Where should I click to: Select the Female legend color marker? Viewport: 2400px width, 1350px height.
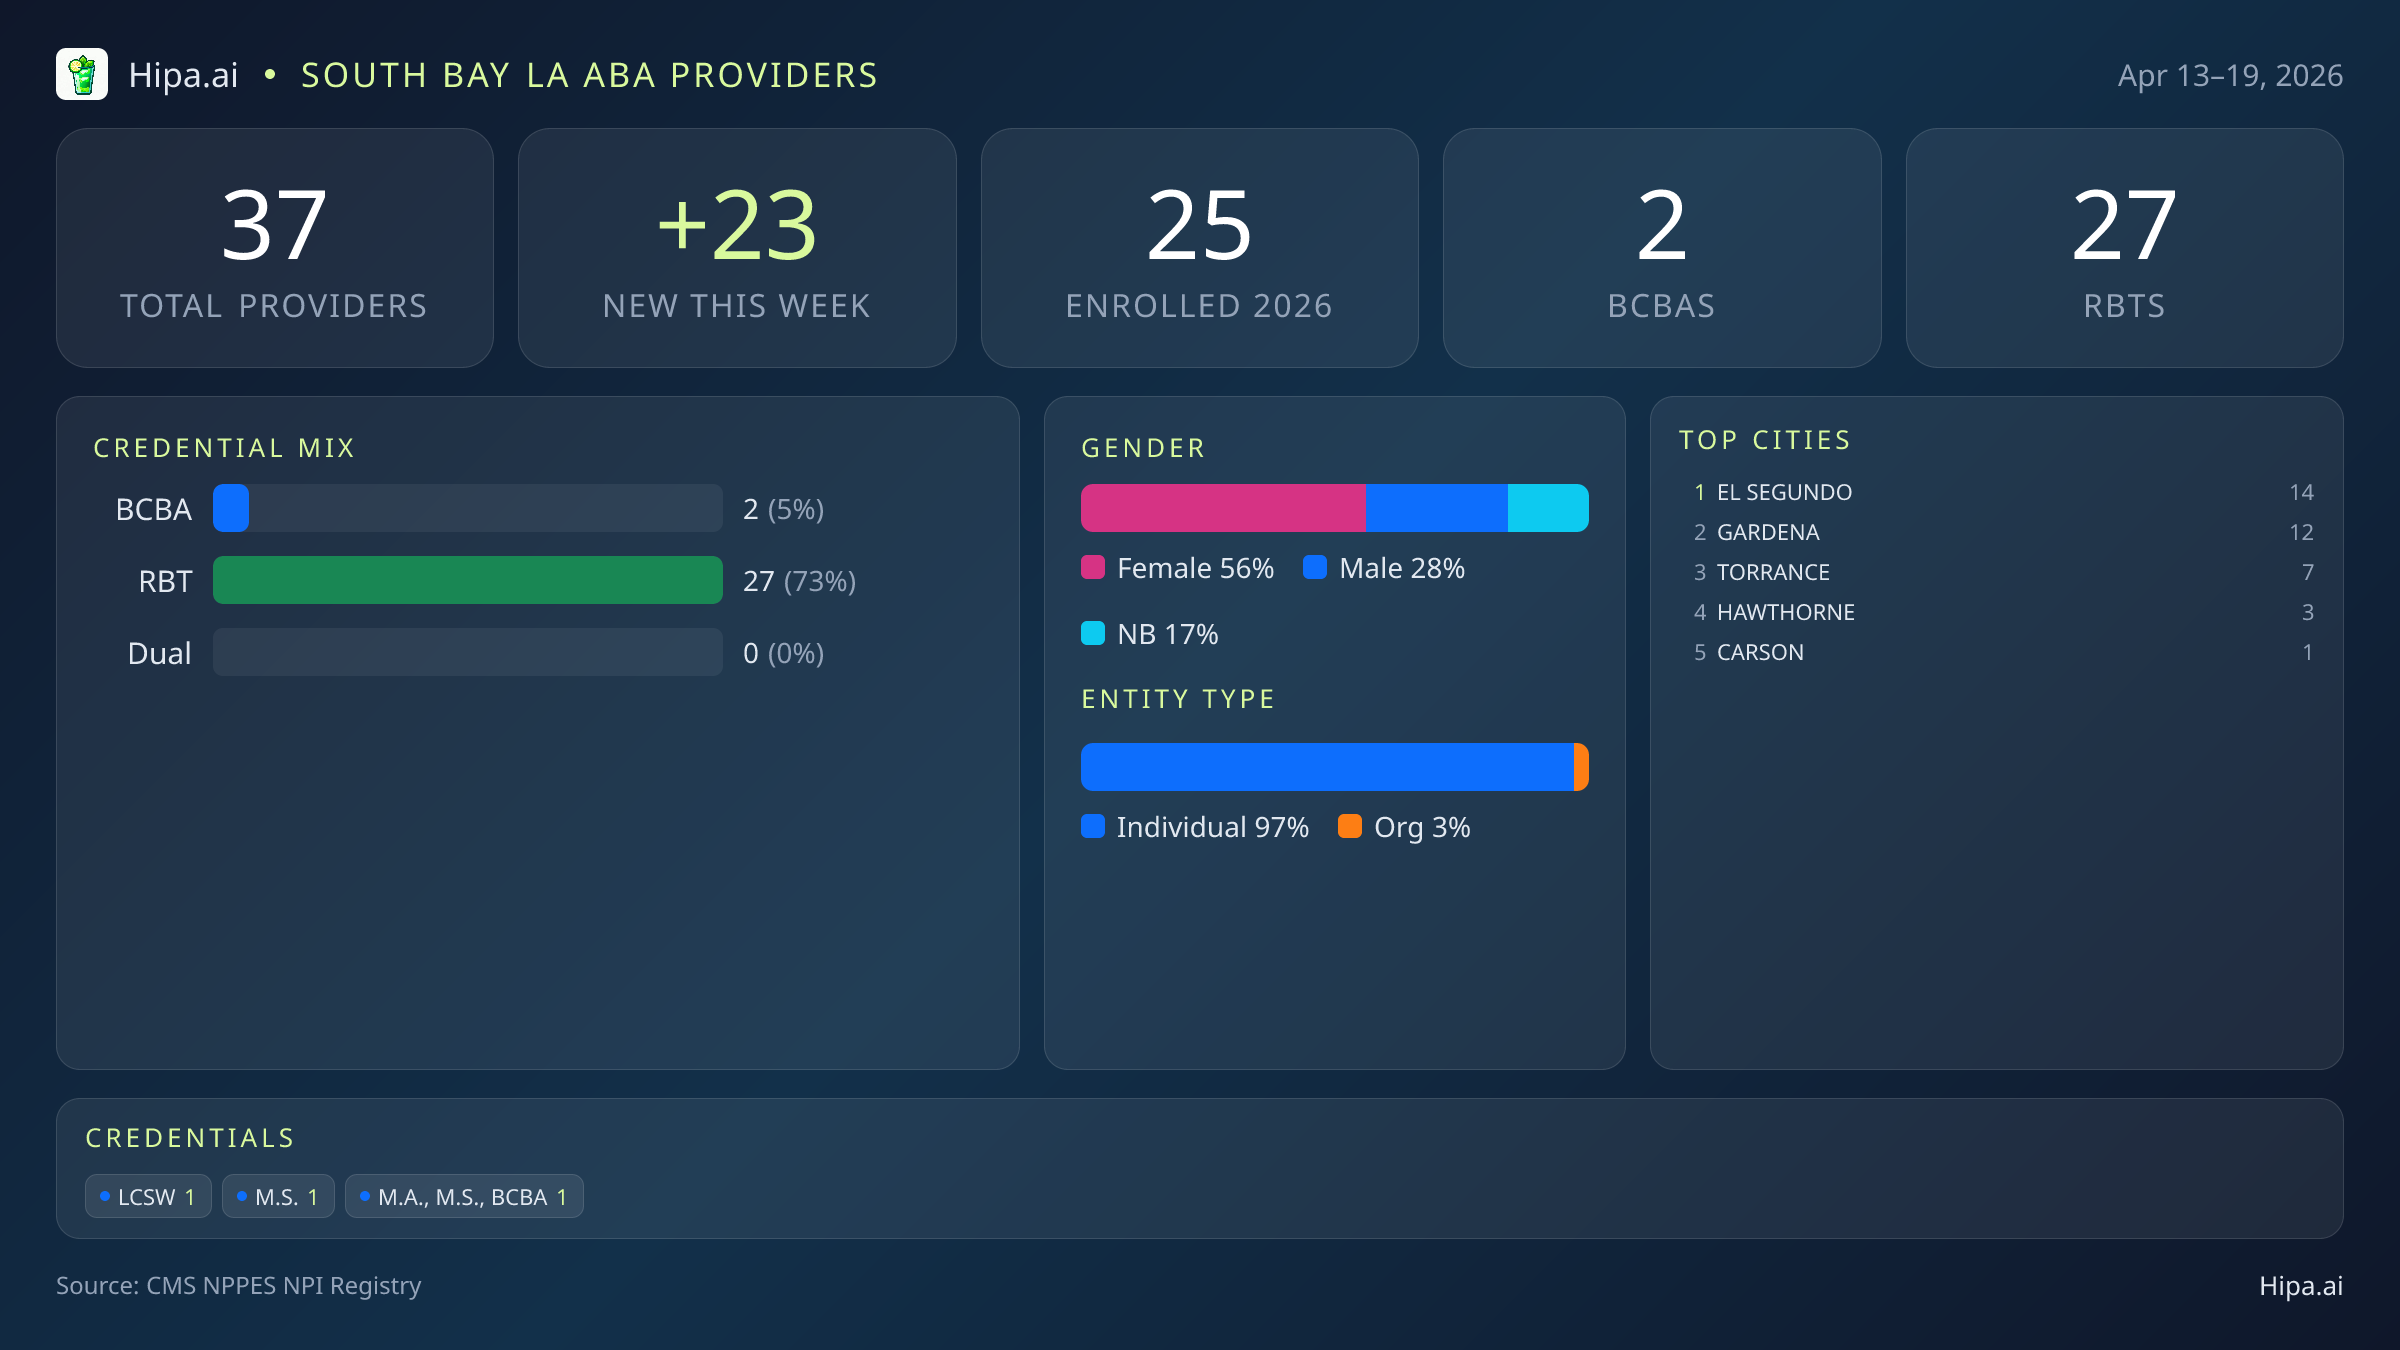pos(1094,567)
